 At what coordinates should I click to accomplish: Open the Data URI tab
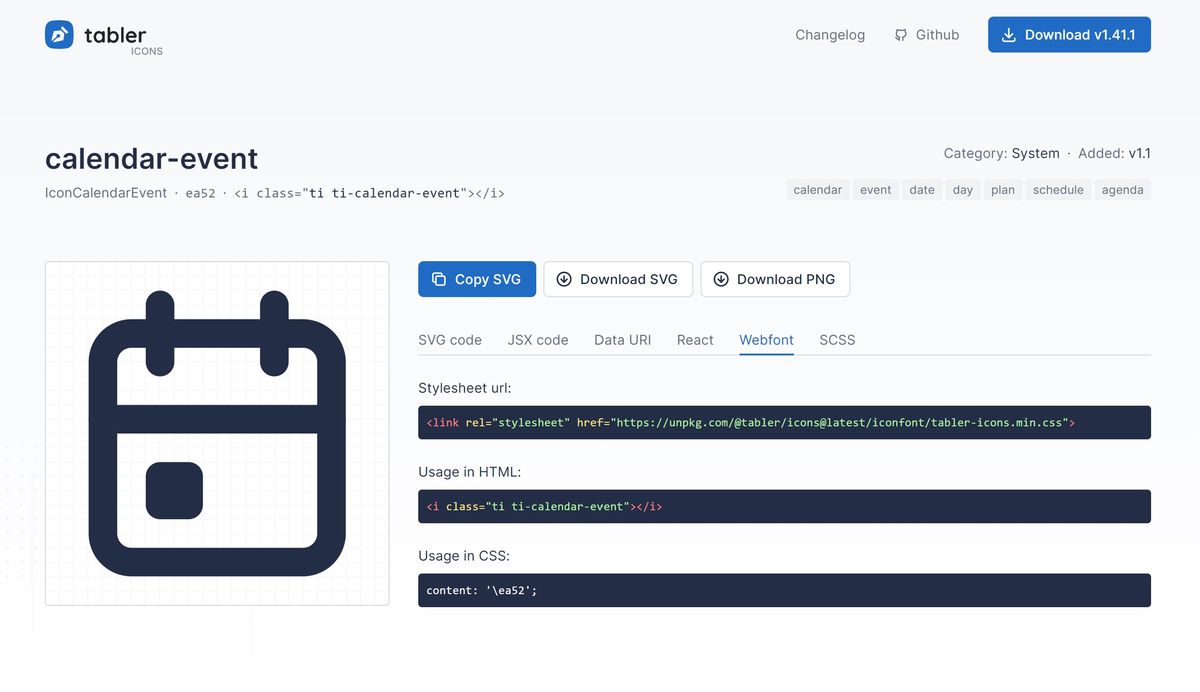tap(622, 340)
